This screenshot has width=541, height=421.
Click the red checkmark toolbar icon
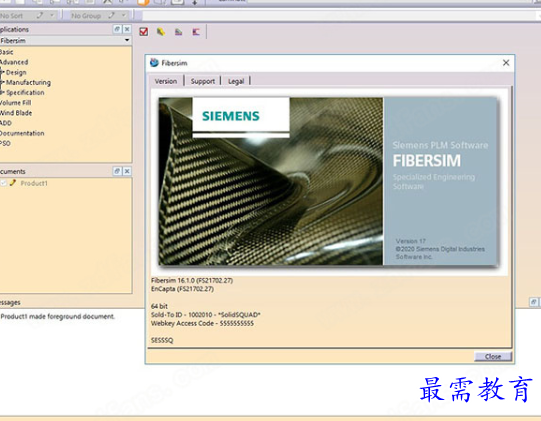[x=144, y=32]
